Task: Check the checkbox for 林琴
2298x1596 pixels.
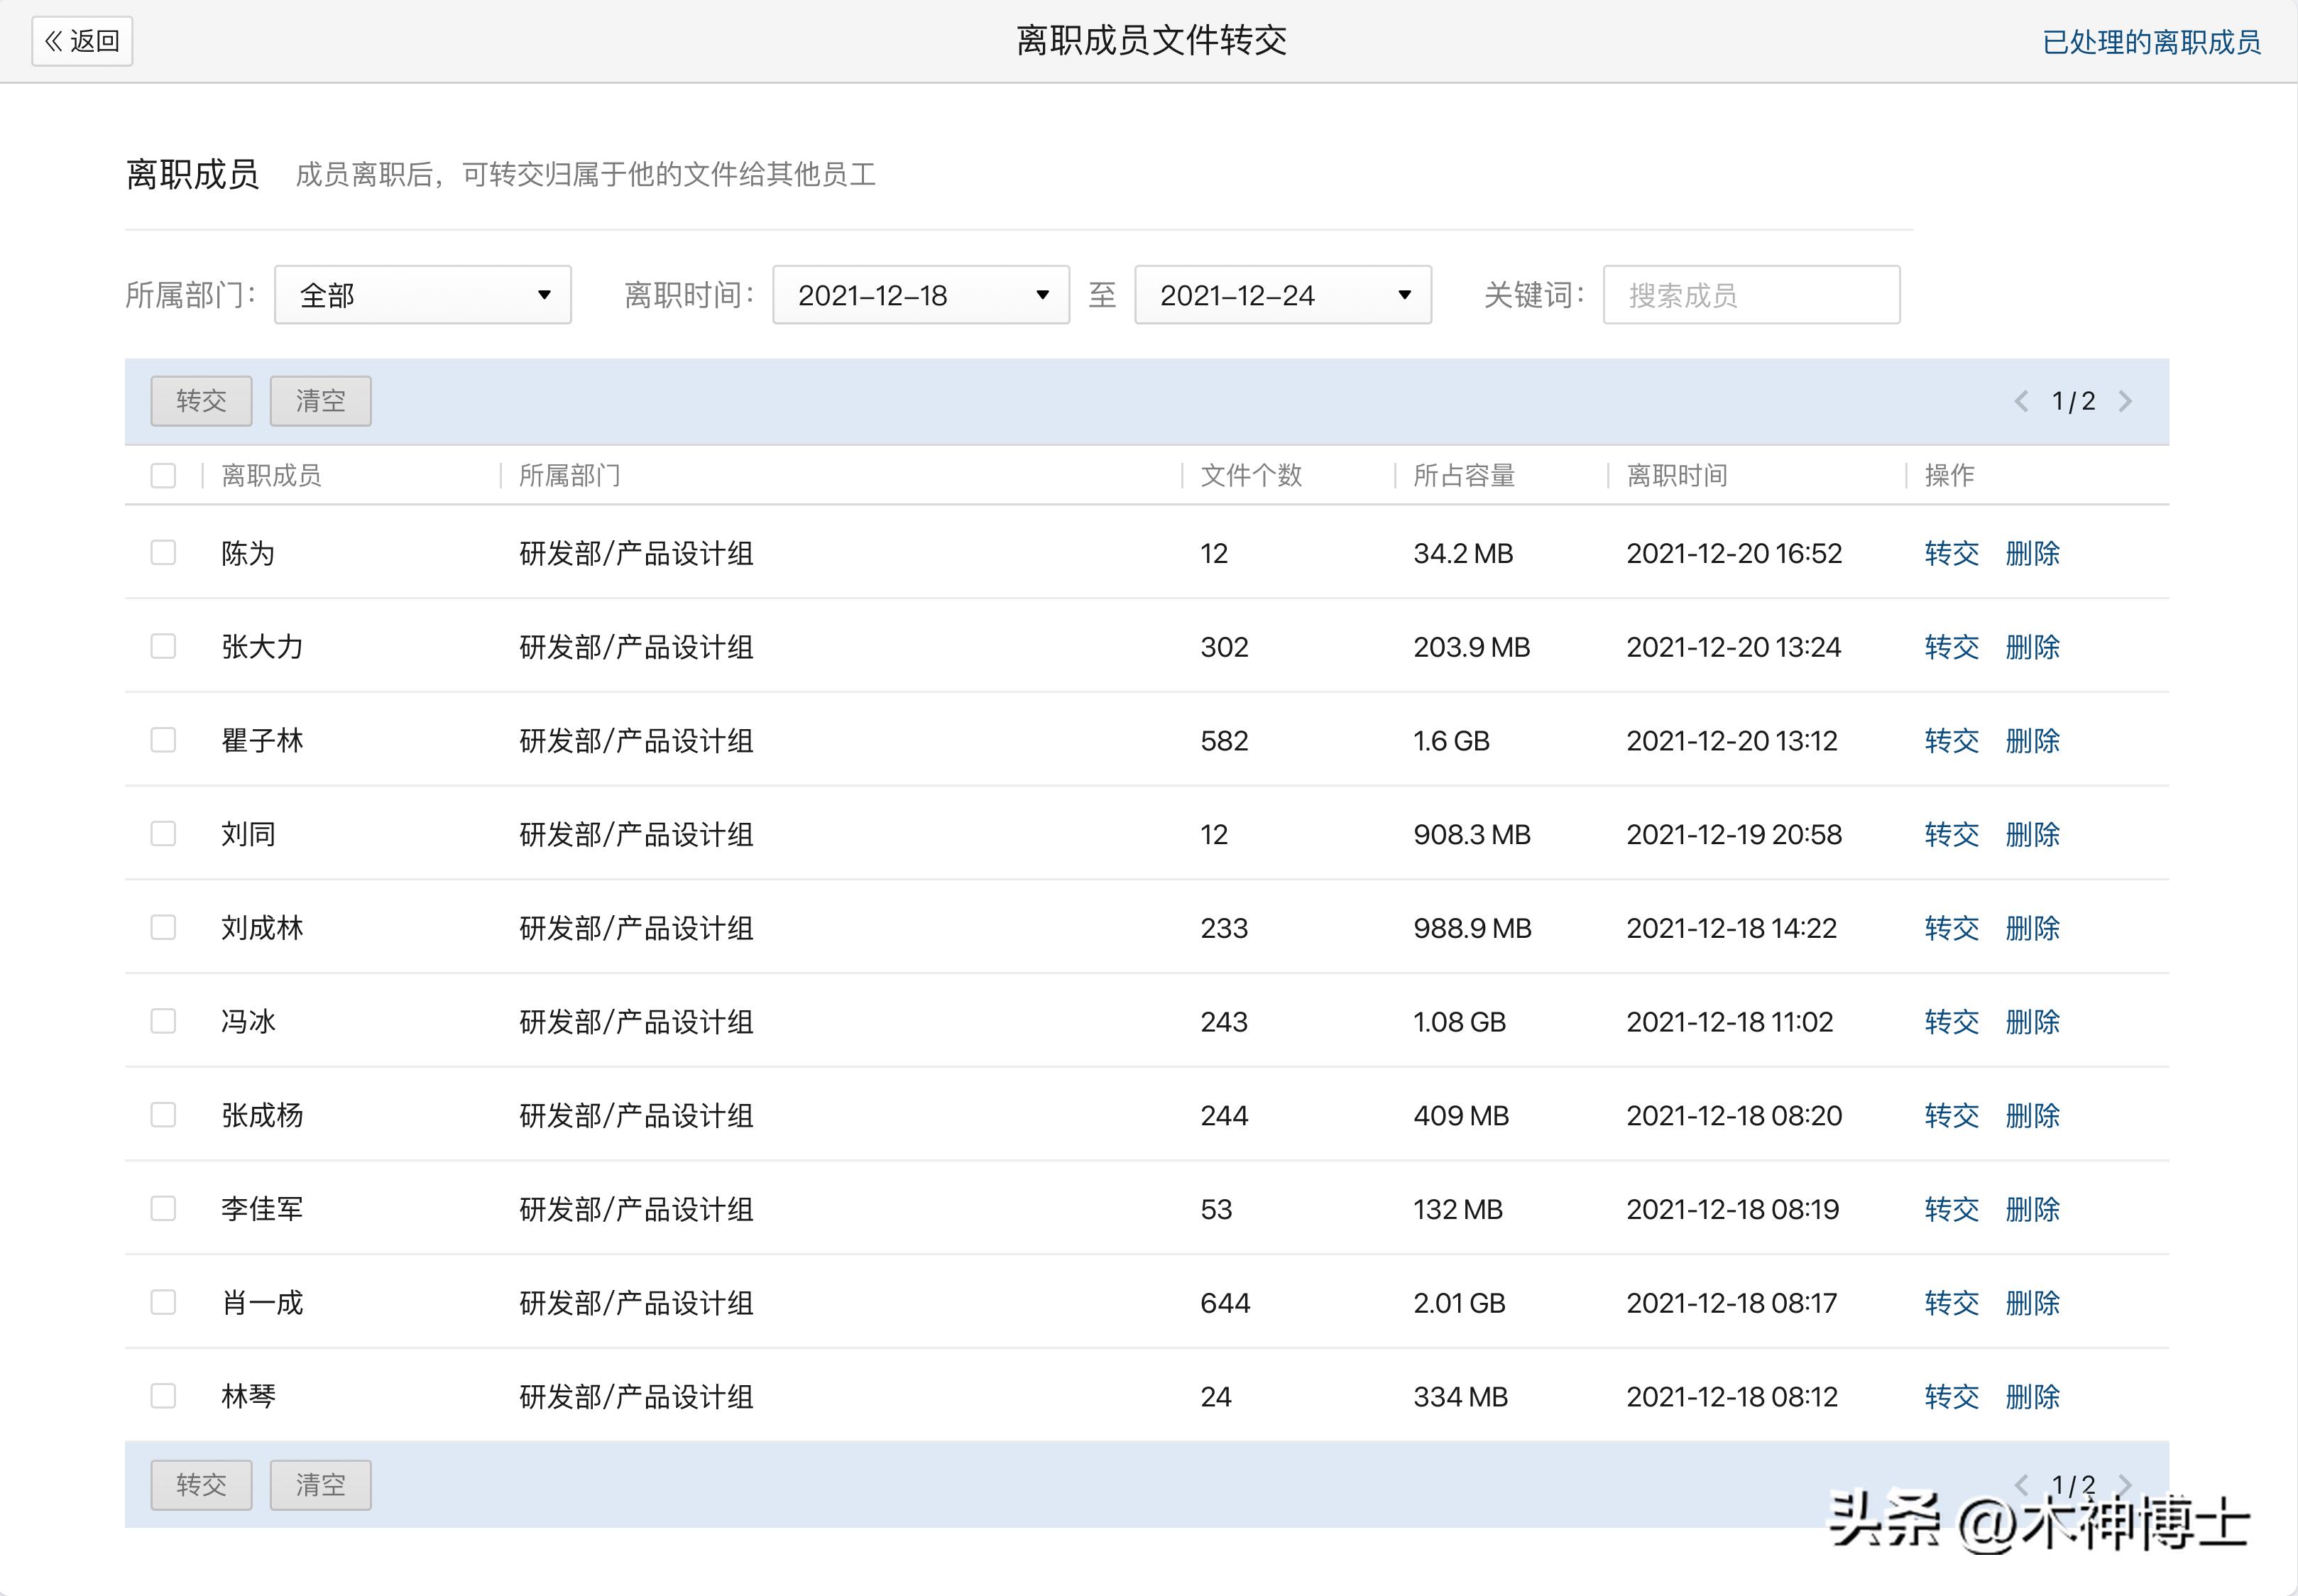Action: pyautogui.click(x=163, y=1395)
